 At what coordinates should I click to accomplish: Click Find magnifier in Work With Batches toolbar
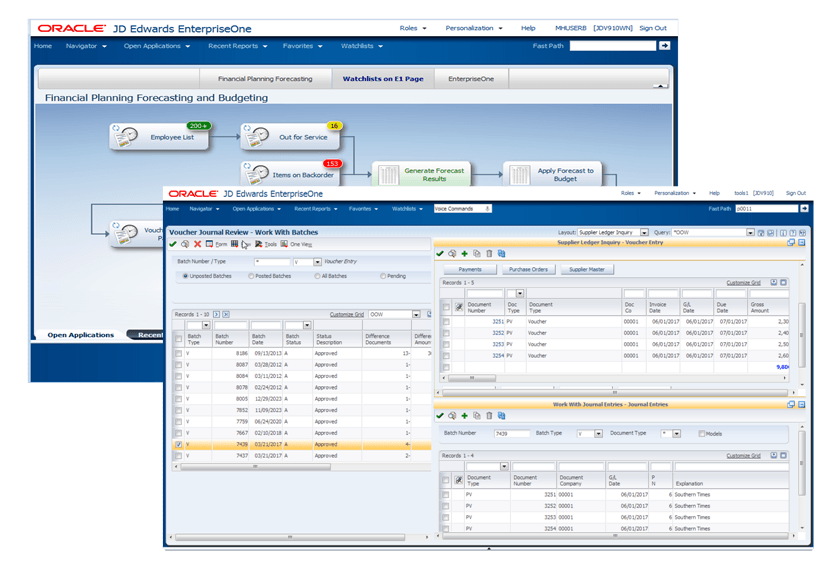click(185, 244)
